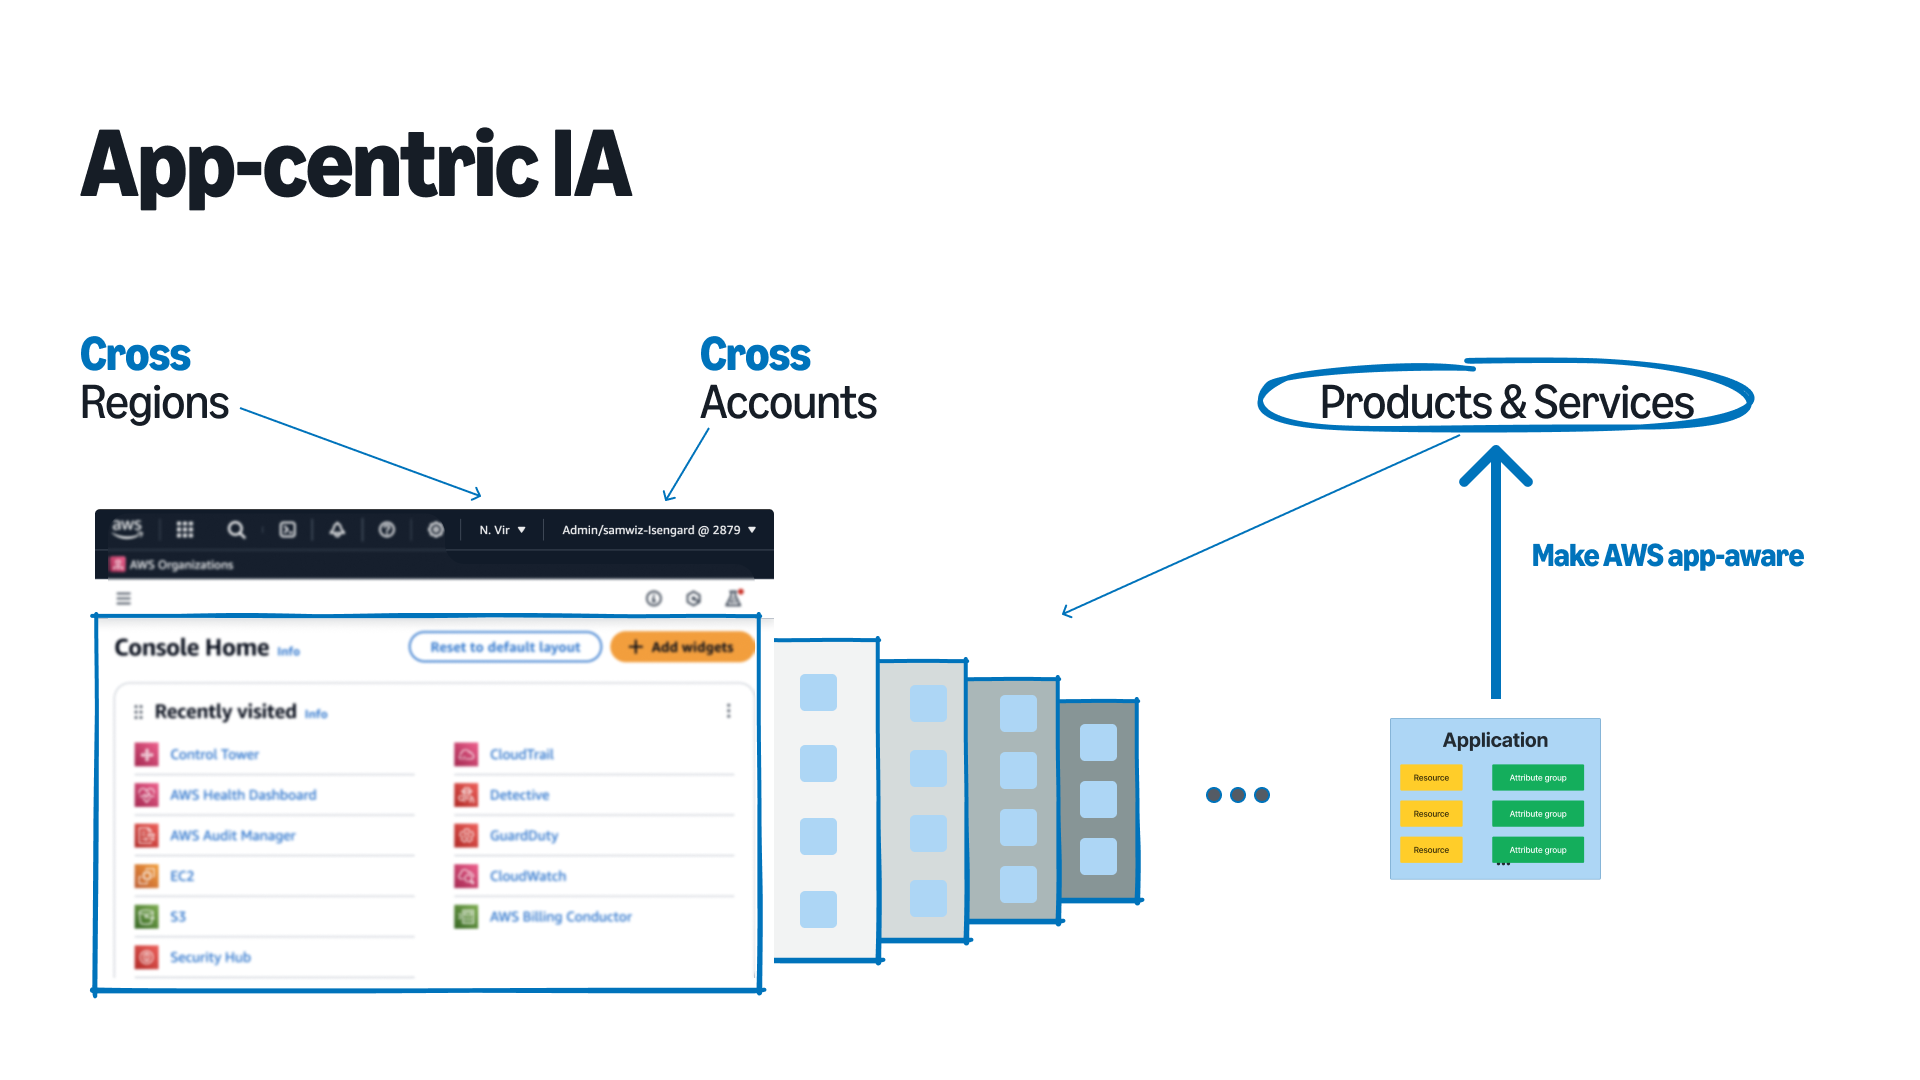Click the clock history icon below the header
The image size is (1920, 1080).
tap(693, 598)
